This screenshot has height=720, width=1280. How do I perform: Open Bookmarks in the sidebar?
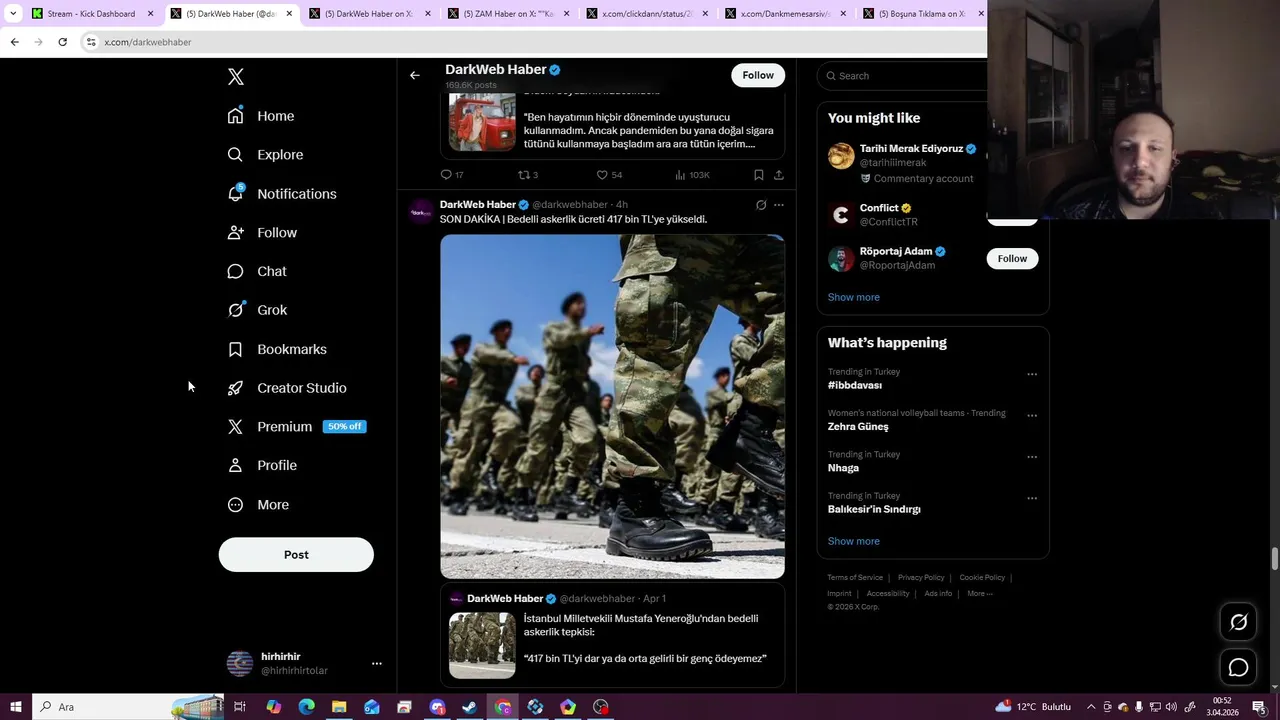point(277,349)
